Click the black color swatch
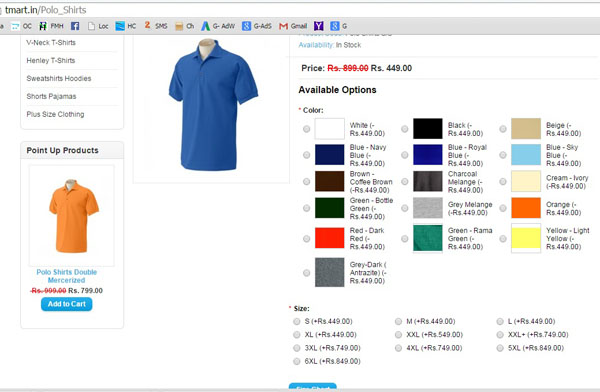This screenshot has height=392, width=600. 428,129
